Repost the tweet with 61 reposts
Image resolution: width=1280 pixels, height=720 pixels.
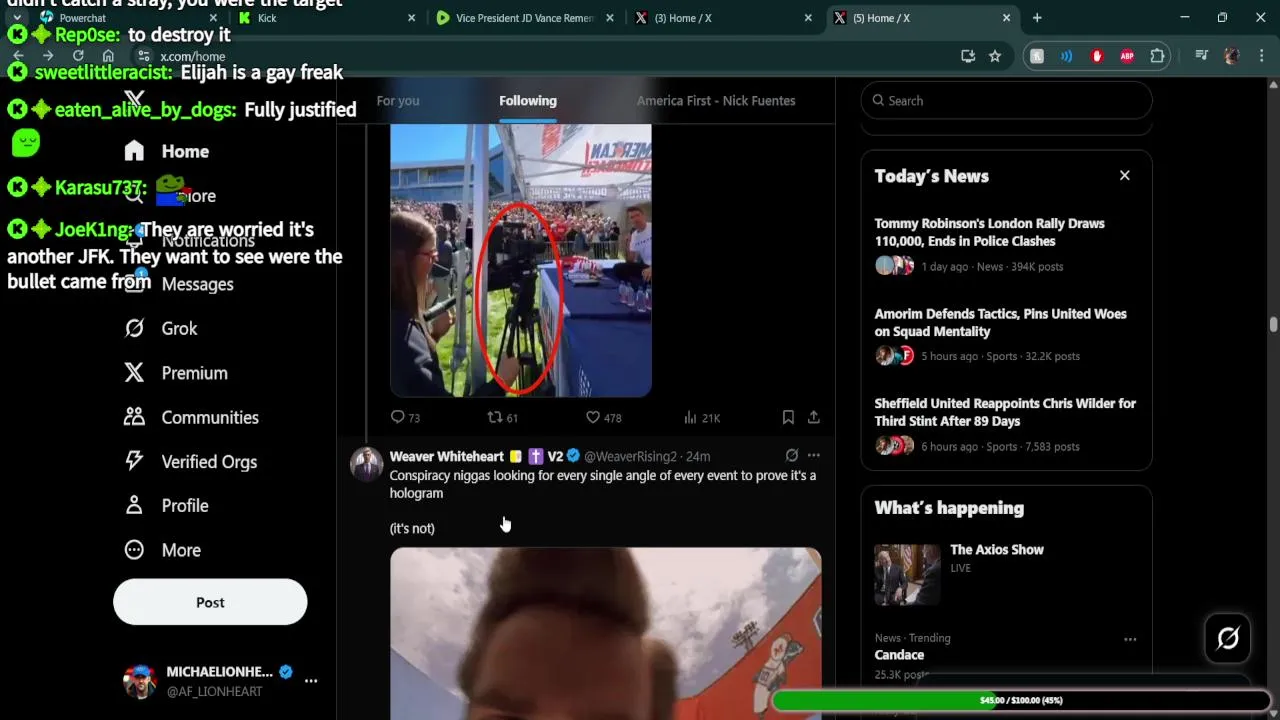click(x=502, y=417)
